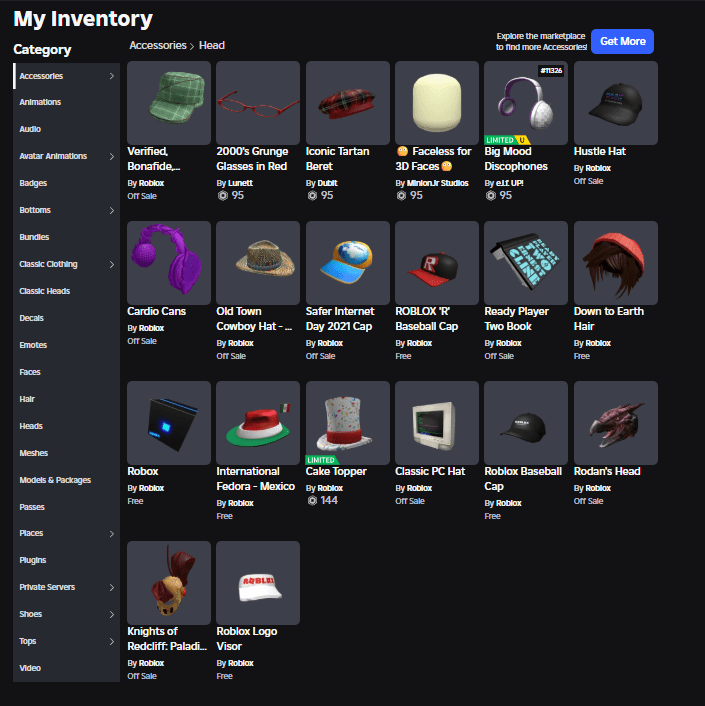The width and height of the screenshot is (705, 706).
Task: Open the Robox black box thumbnail
Action: tap(169, 423)
